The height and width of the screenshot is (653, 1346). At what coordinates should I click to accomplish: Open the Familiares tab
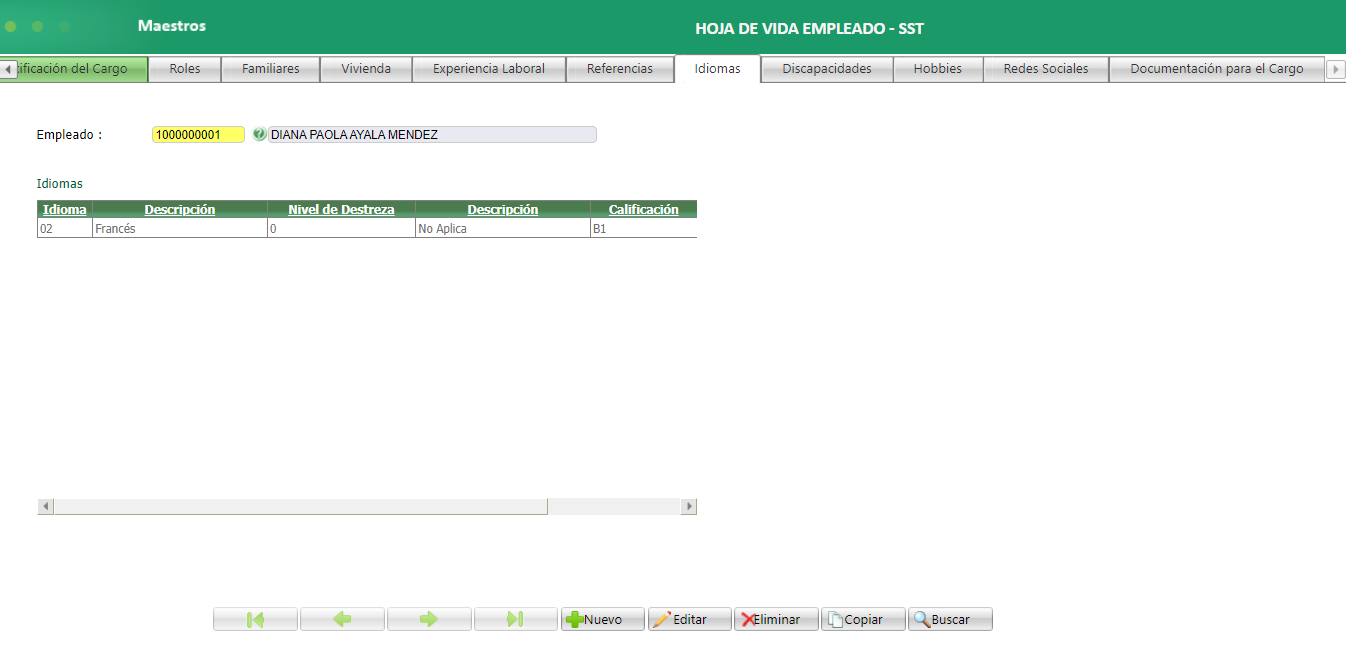[271, 69]
